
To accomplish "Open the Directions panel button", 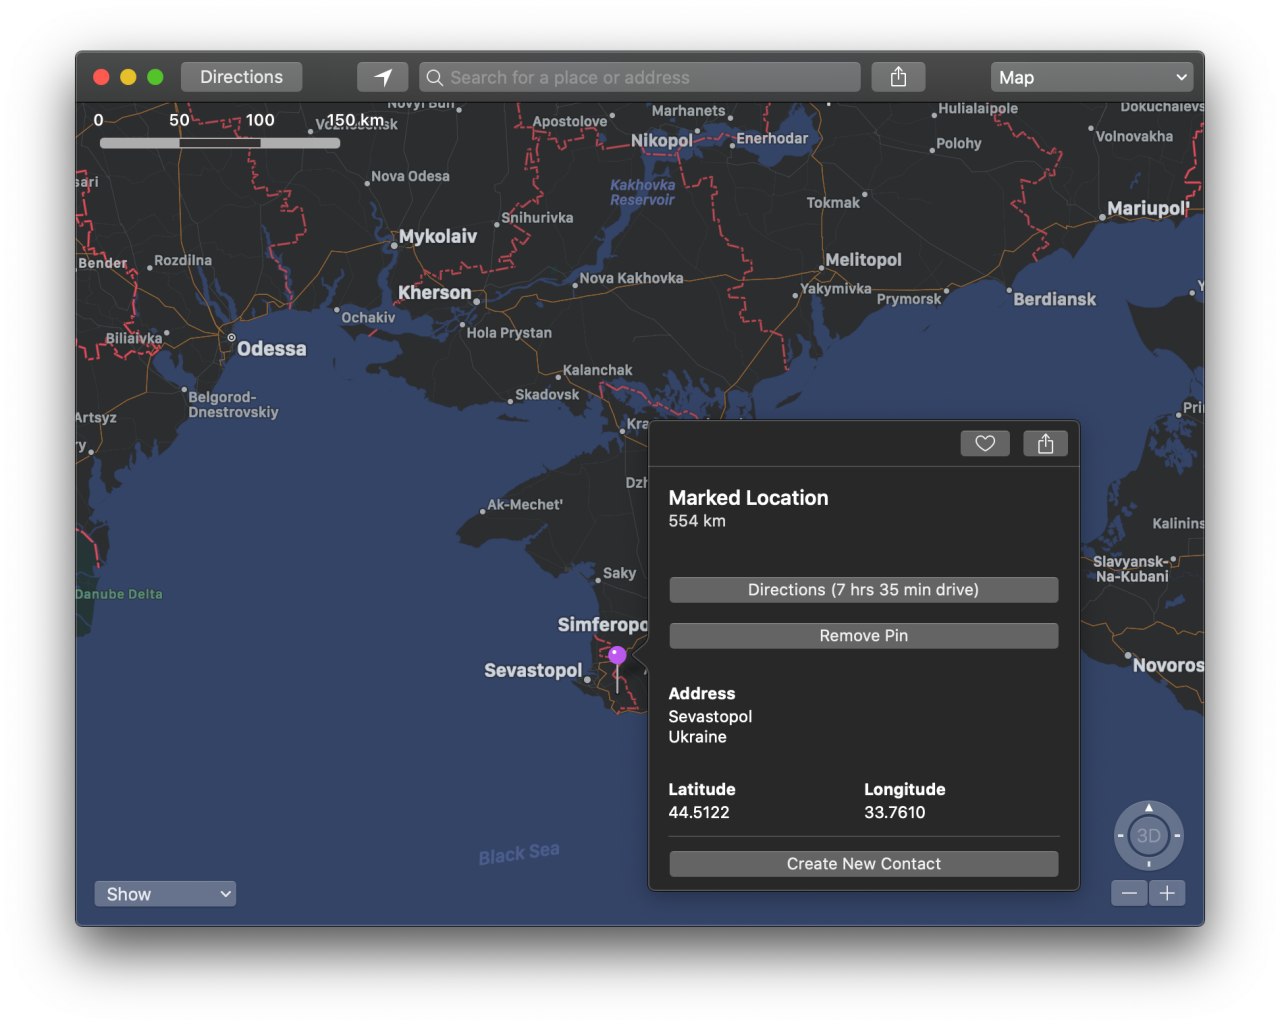I will [241, 77].
